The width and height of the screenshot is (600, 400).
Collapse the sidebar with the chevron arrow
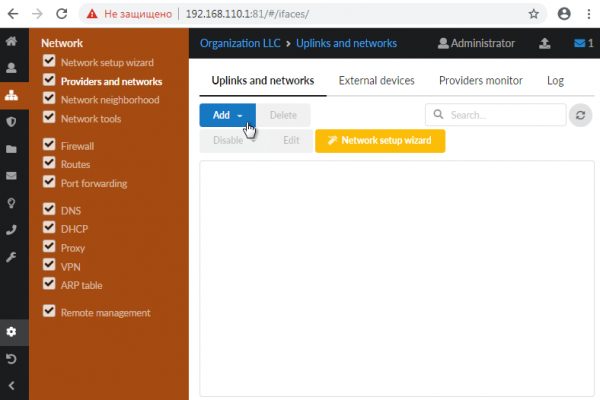pos(11,385)
